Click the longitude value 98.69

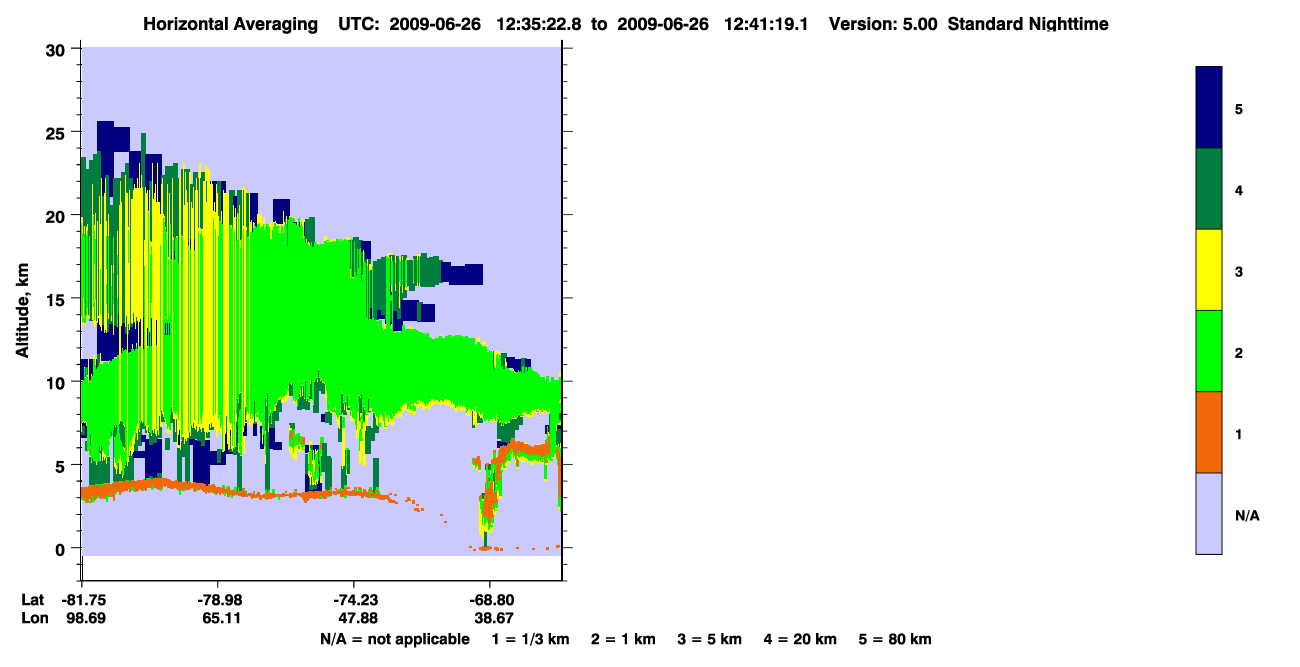(85, 619)
